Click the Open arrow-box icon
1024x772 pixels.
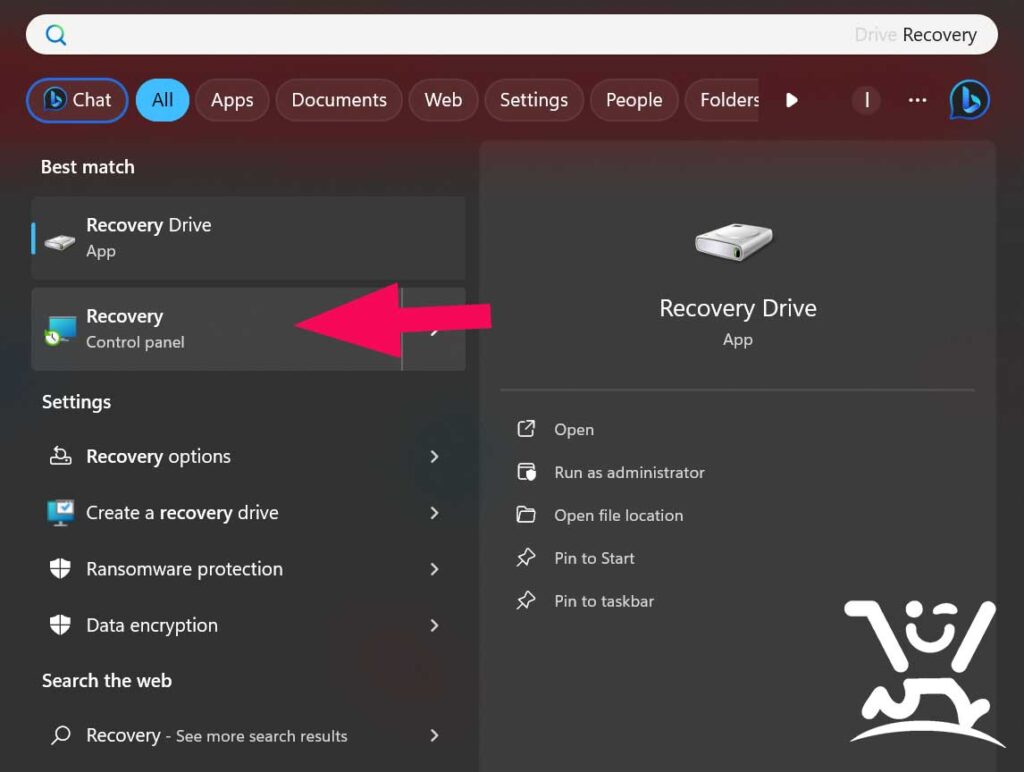tap(526, 428)
